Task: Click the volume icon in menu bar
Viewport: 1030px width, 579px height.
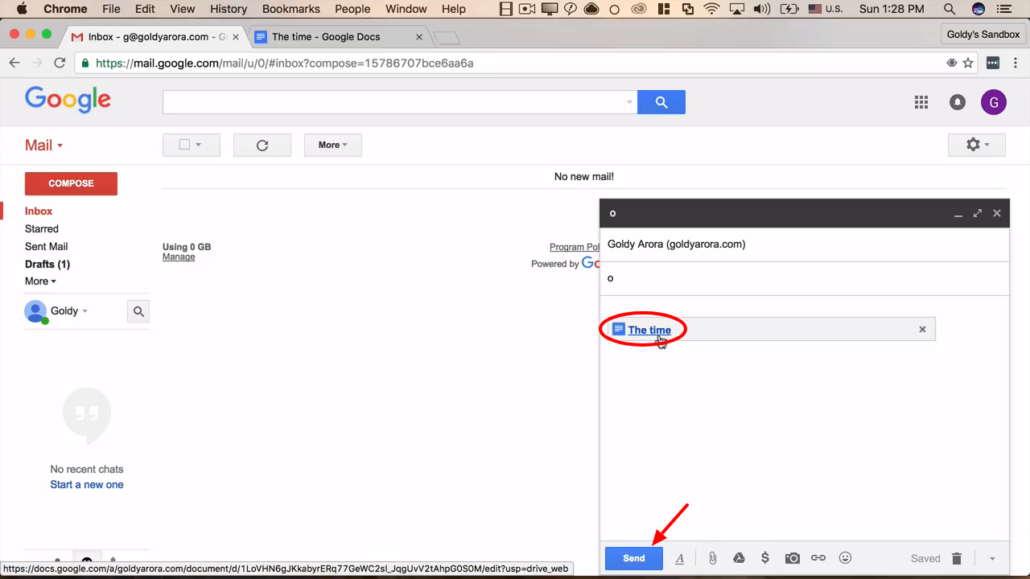Action: 761,9
